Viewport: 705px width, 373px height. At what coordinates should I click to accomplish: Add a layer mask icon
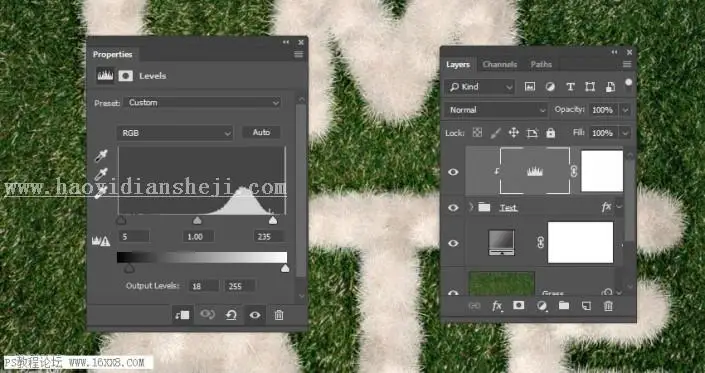[518, 306]
